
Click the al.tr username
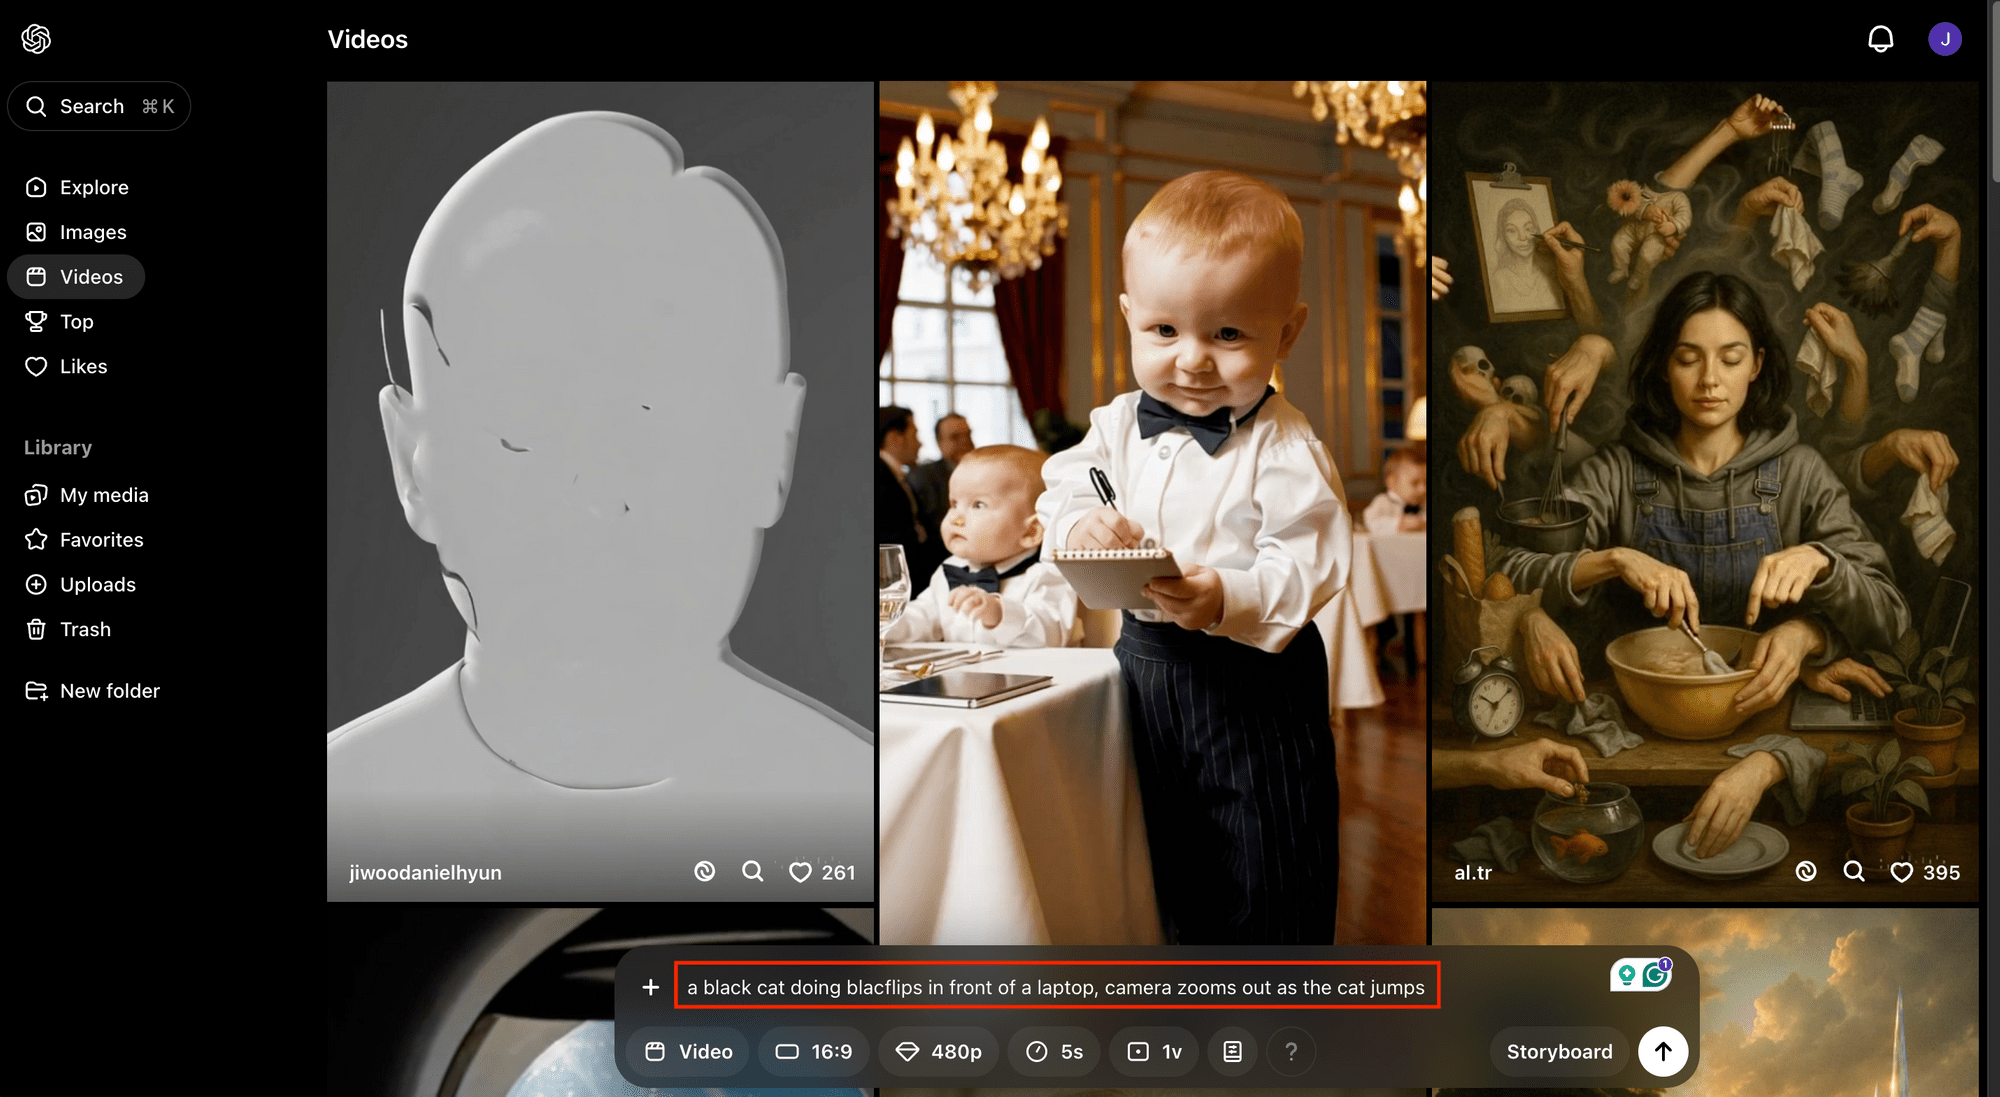pyautogui.click(x=1473, y=873)
